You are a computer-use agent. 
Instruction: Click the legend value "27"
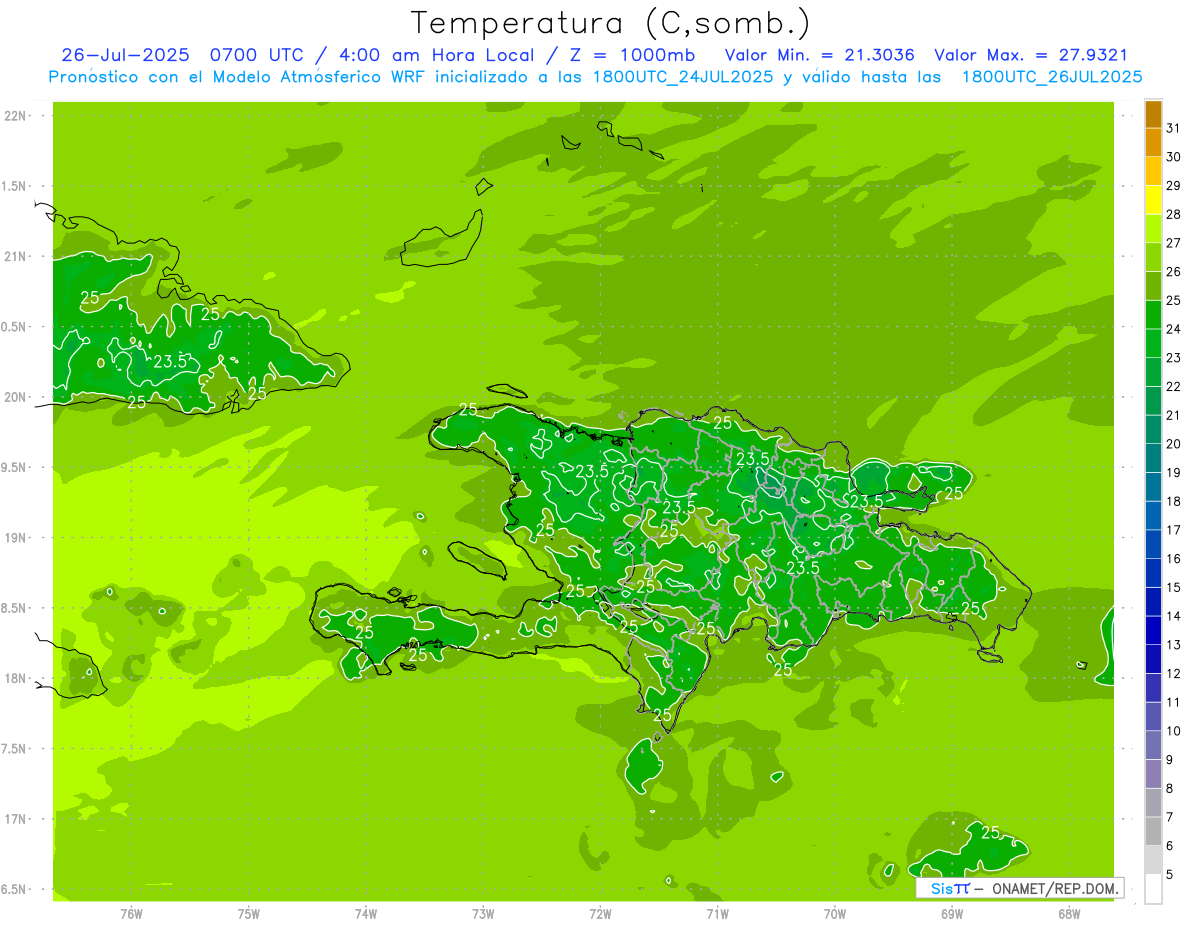pos(1174,242)
